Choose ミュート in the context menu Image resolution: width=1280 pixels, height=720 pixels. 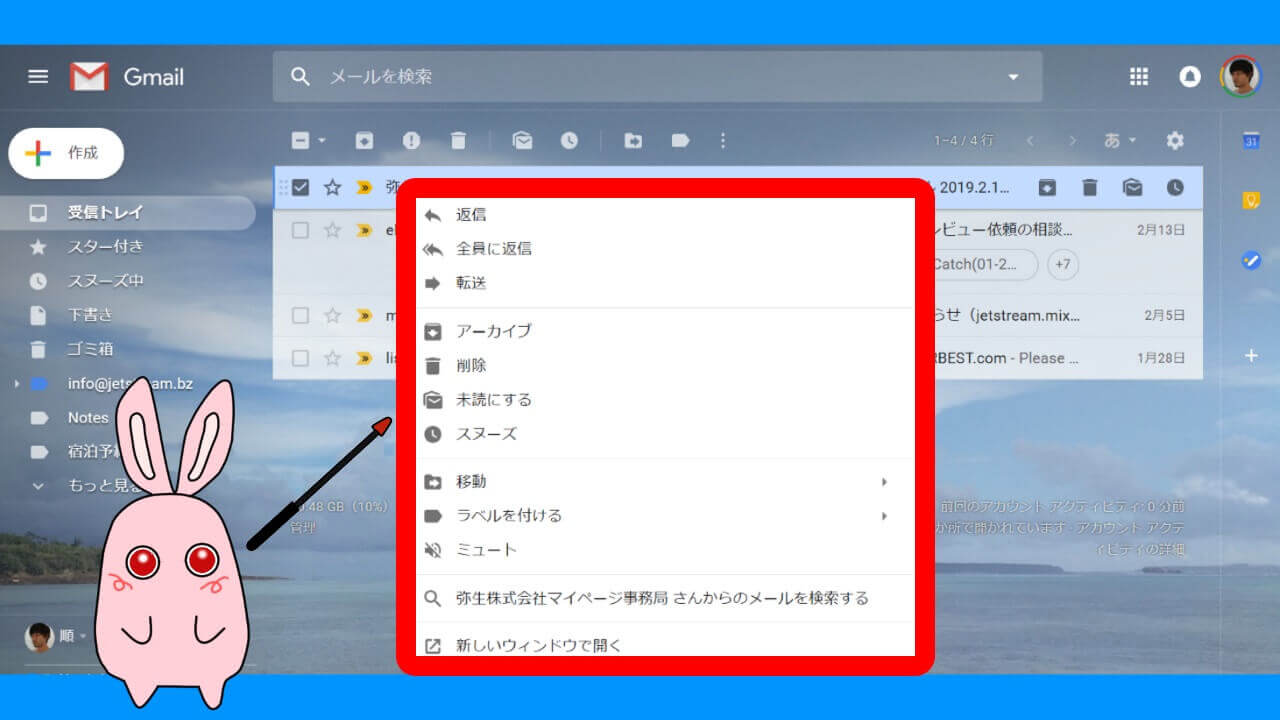(x=495, y=549)
